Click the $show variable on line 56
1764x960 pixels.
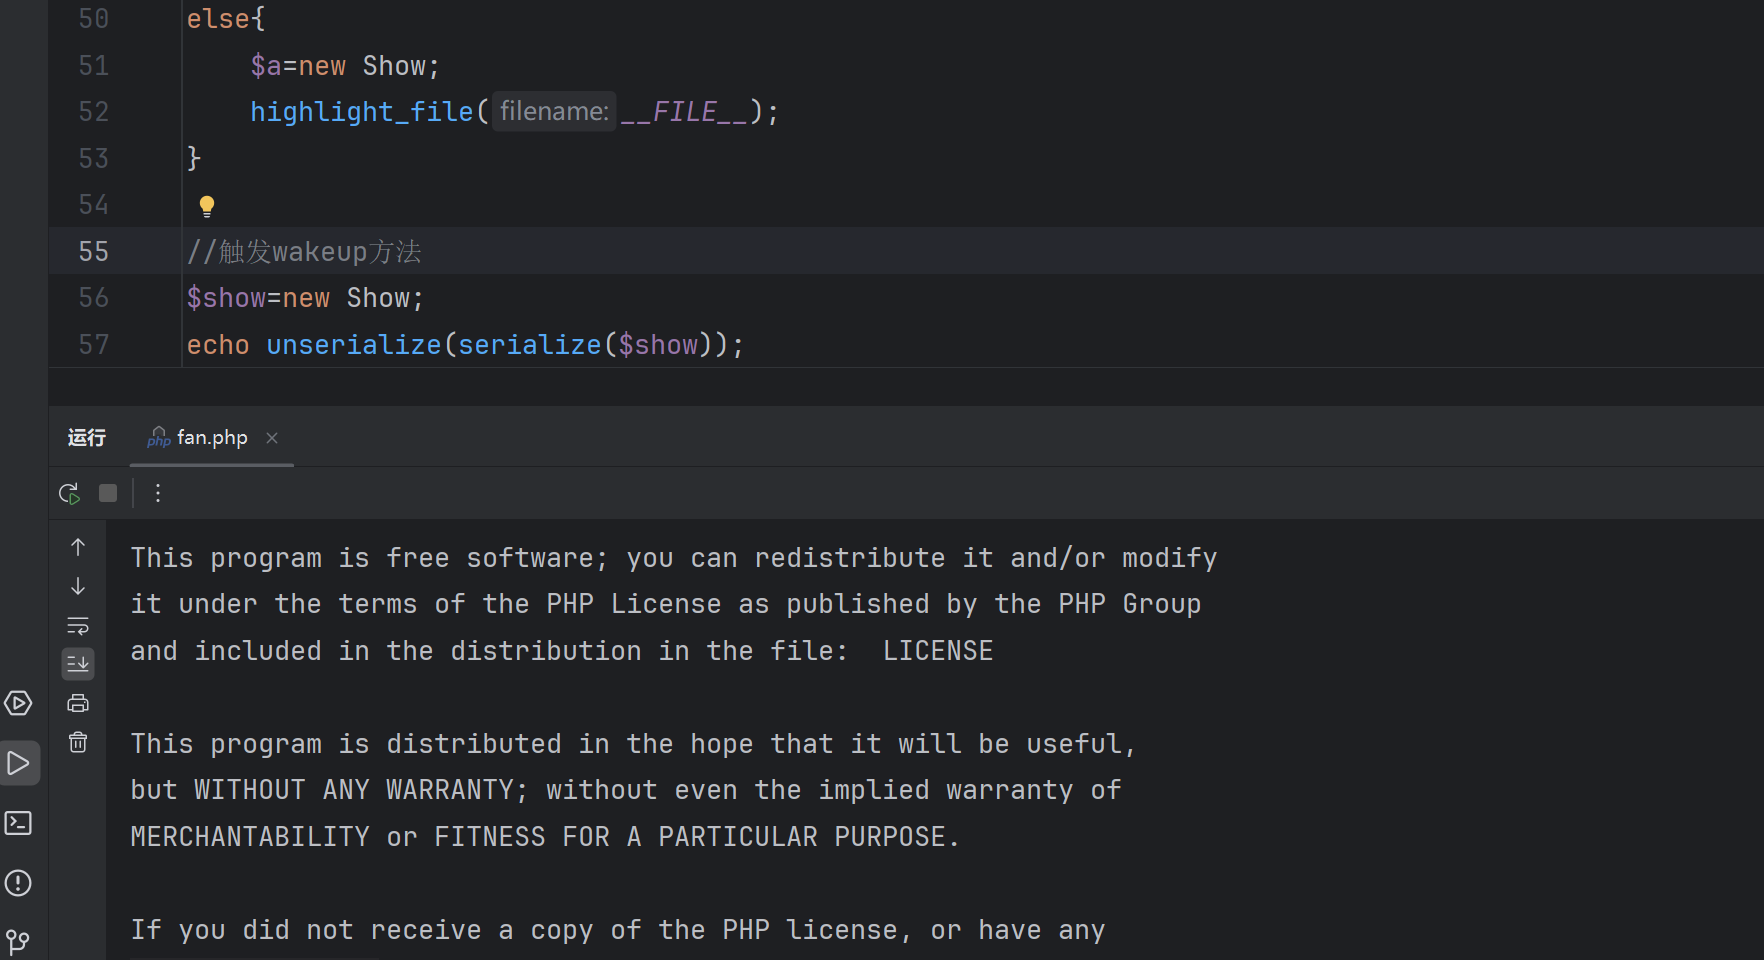227,298
